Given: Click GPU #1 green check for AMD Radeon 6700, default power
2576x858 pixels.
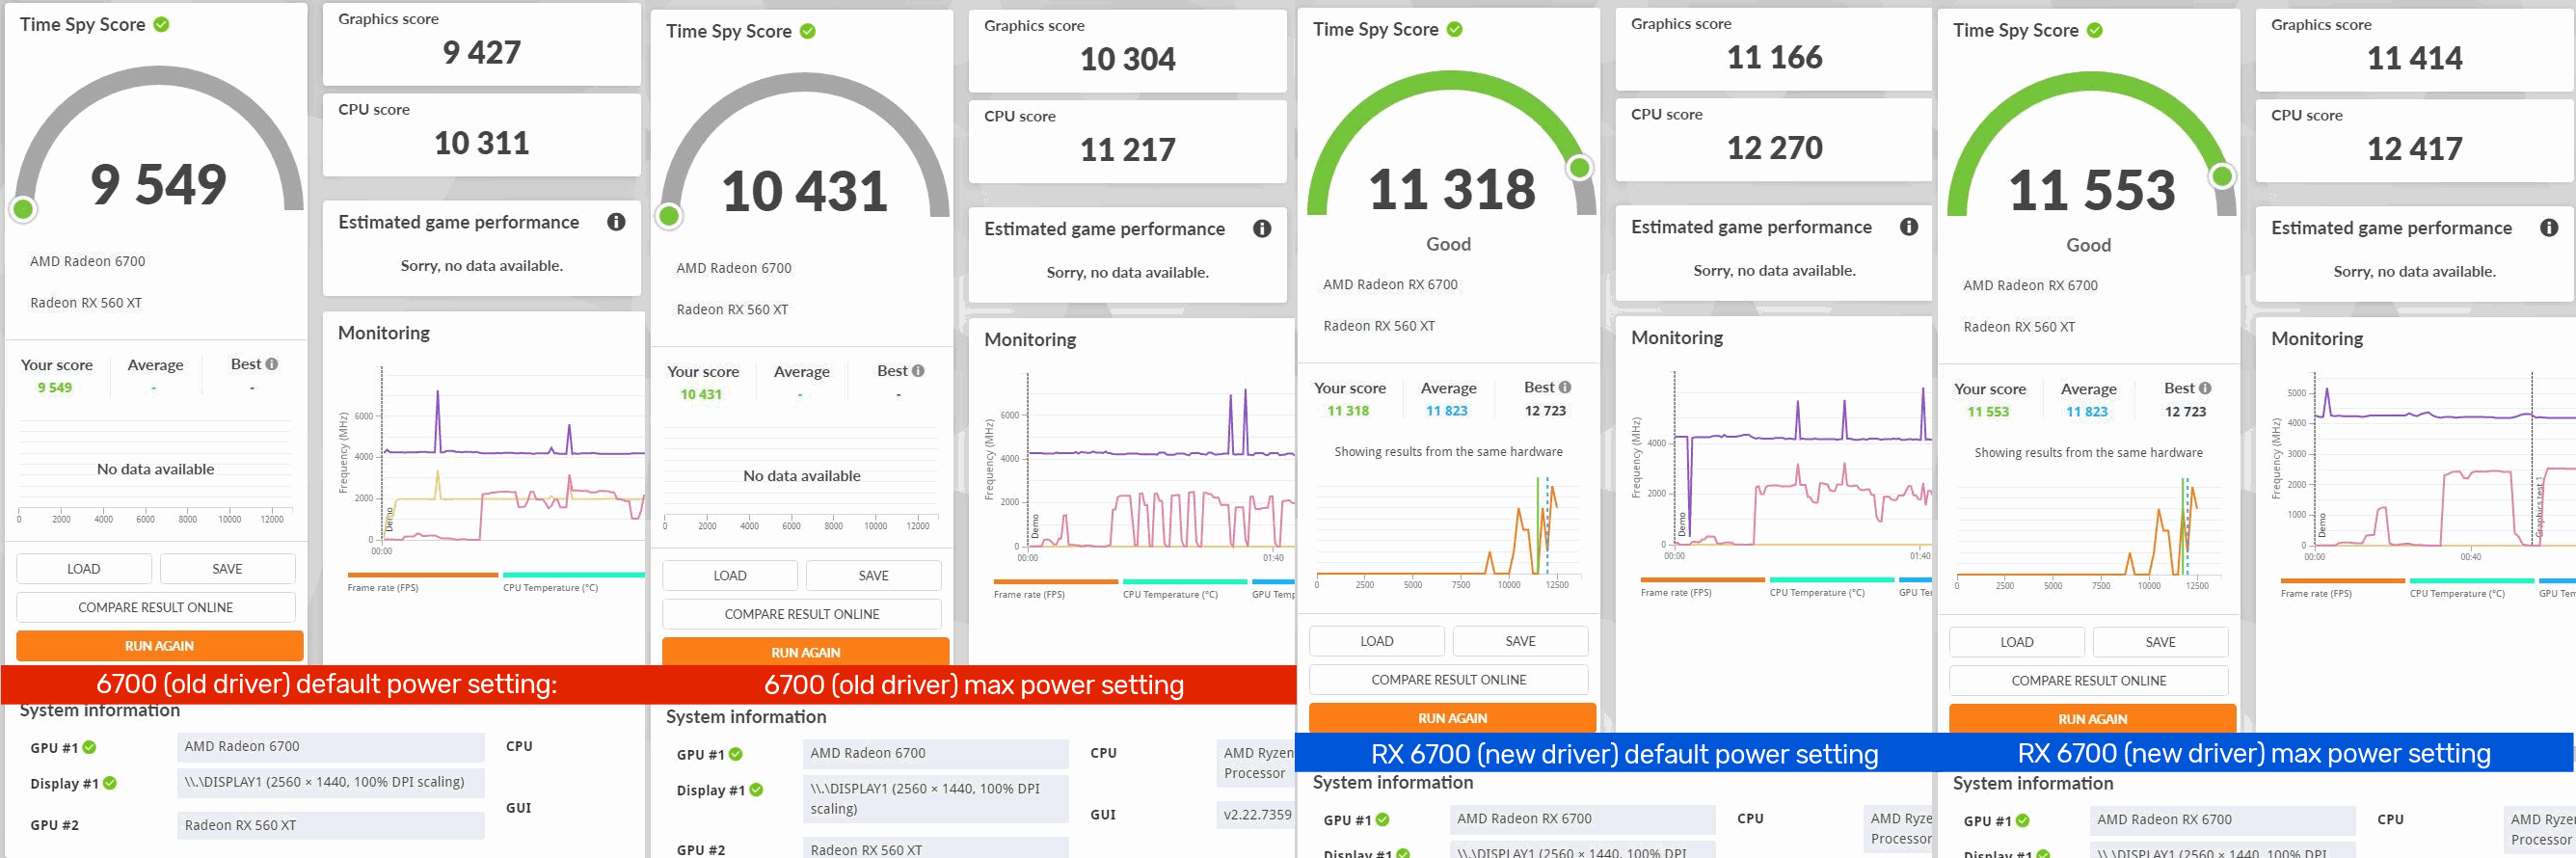Looking at the screenshot, I should click(89, 747).
